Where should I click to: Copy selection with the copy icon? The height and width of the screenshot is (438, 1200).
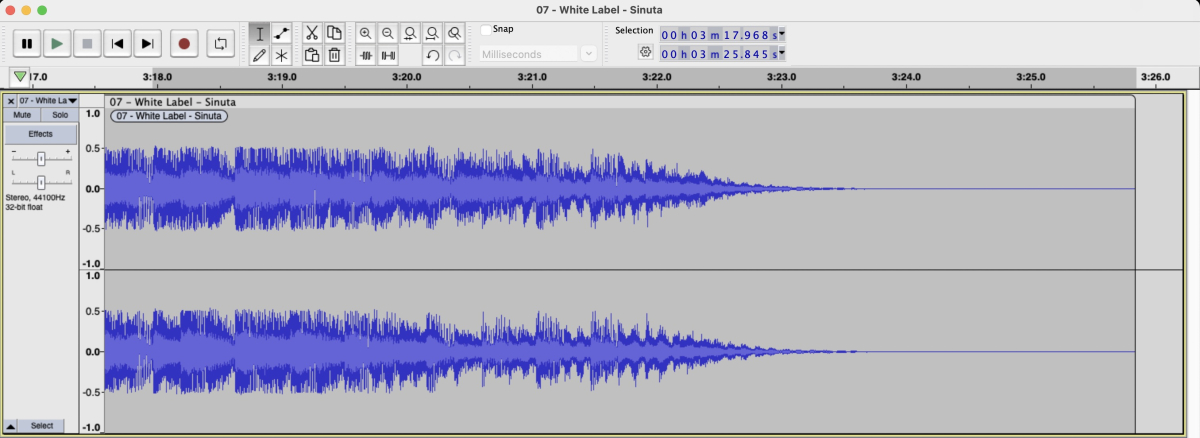point(335,33)
